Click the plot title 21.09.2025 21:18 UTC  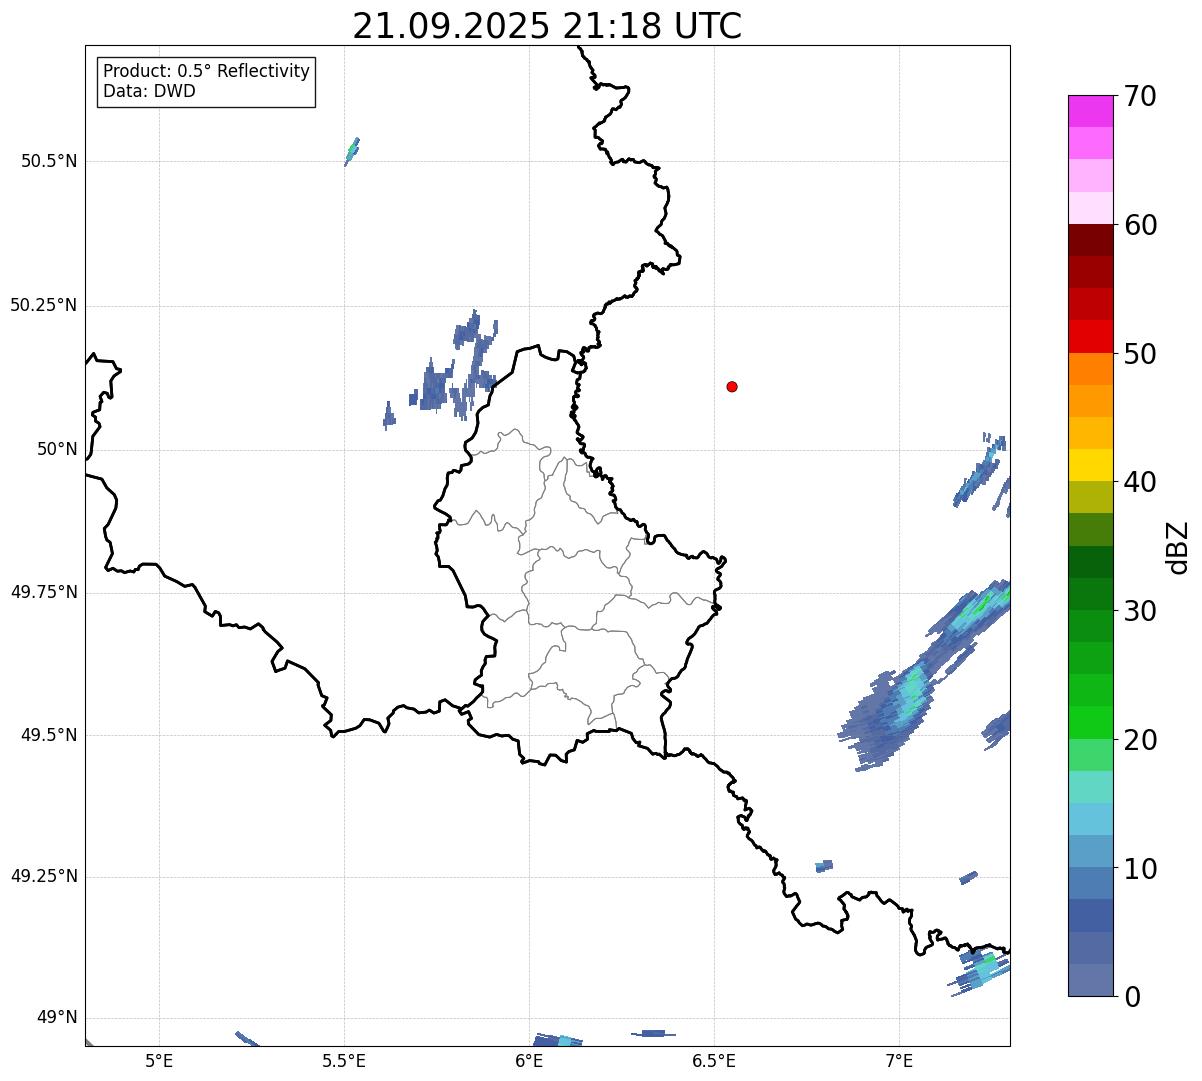click(547, 26)
